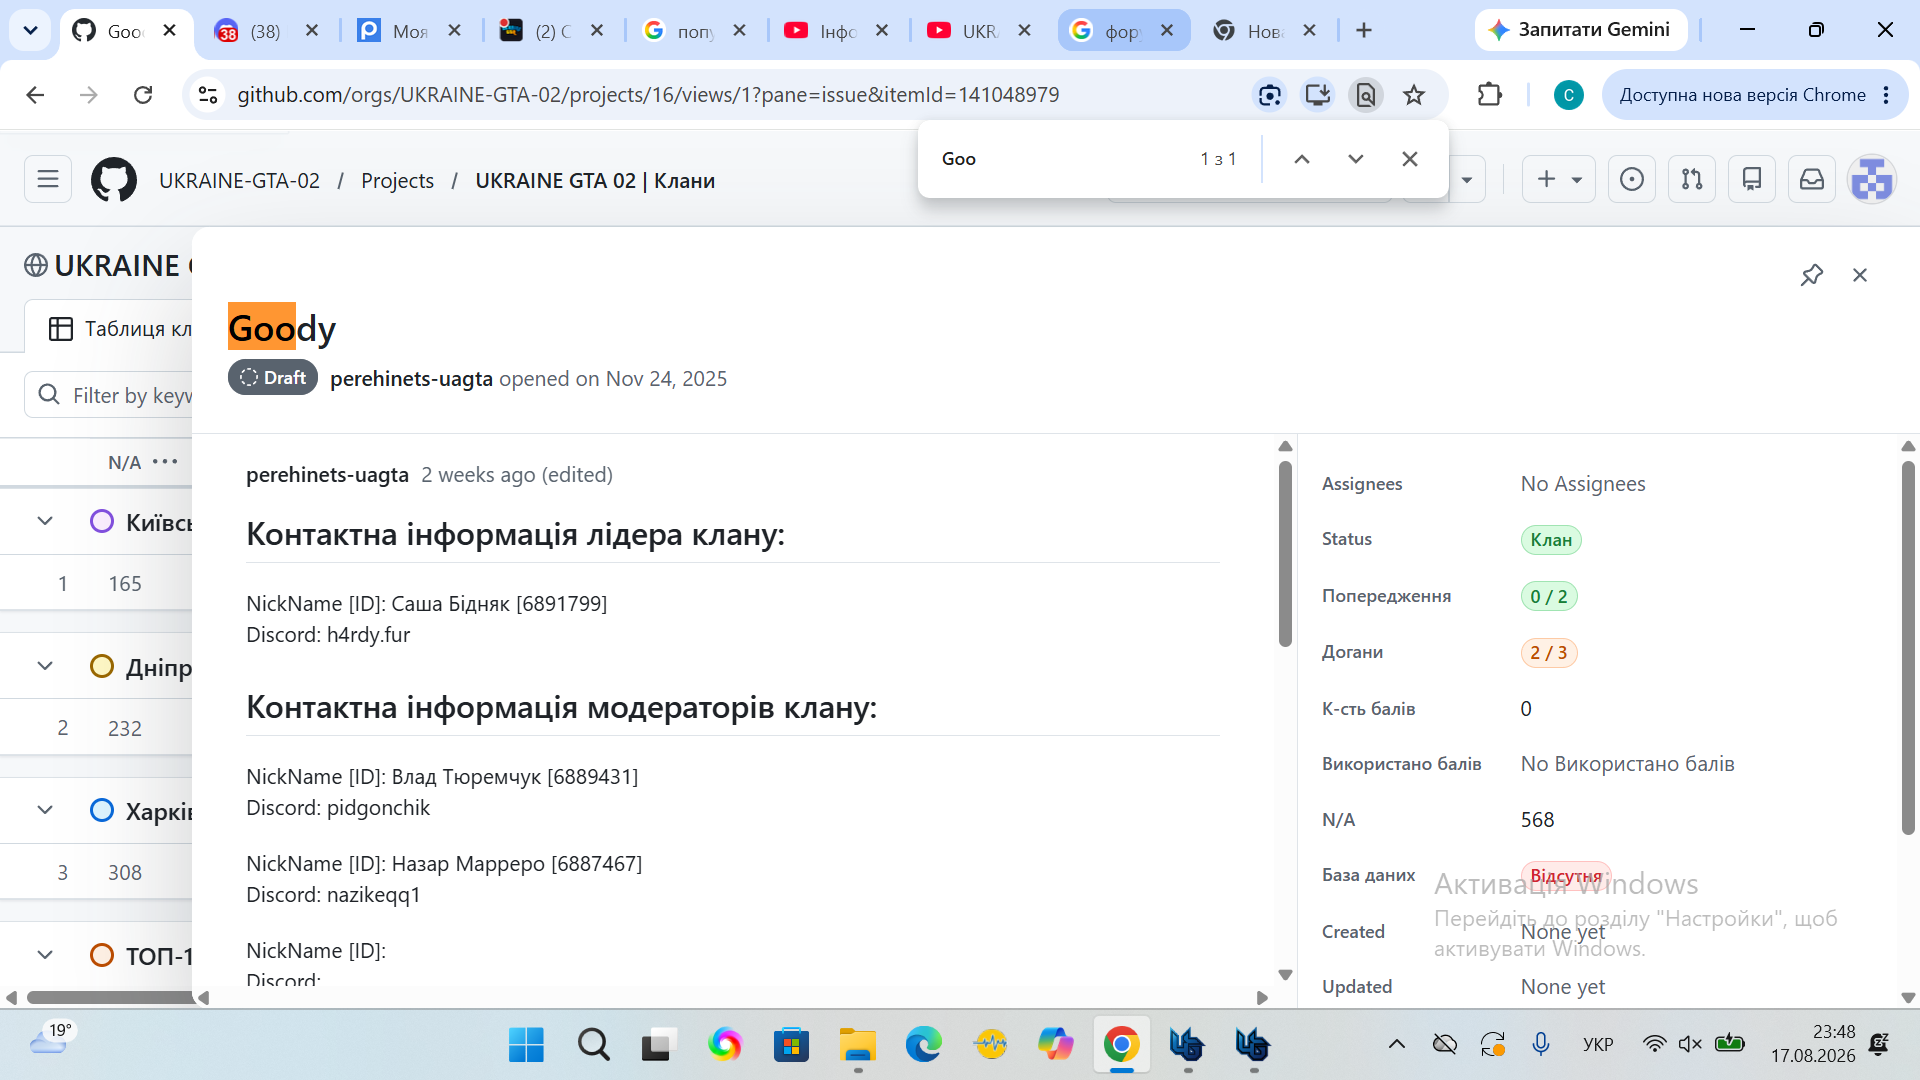Collapse the ТОП-1 group chevron
Viewport: 1920px width, 1080px height.
45,955
